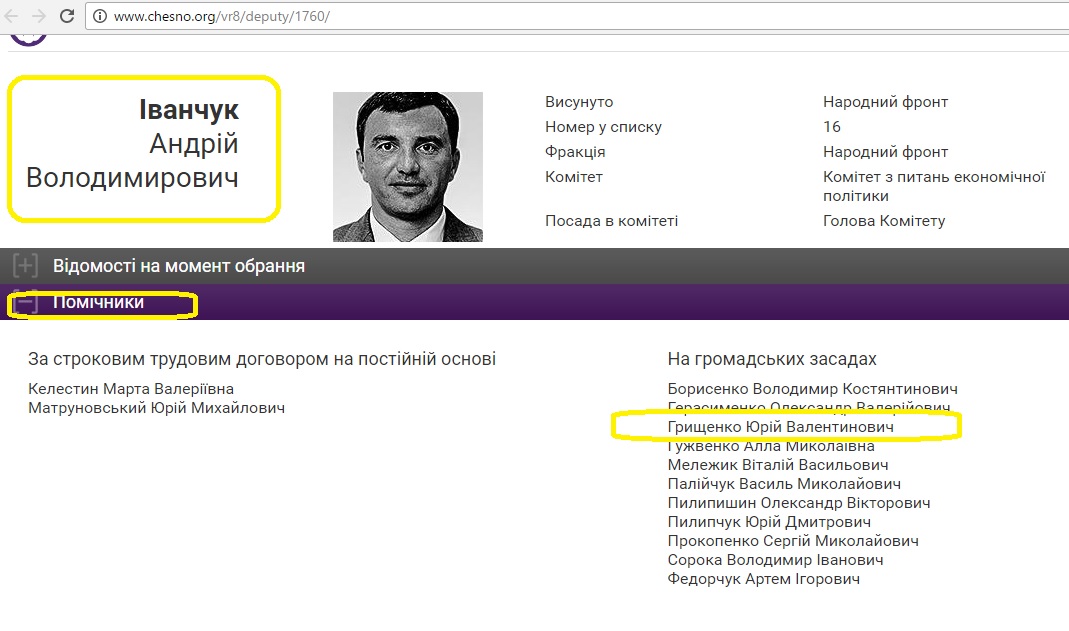The width and height of the screenshot is (1069, 631).
Task: Open the deputy's portrait photo
Action: [407, 167]
